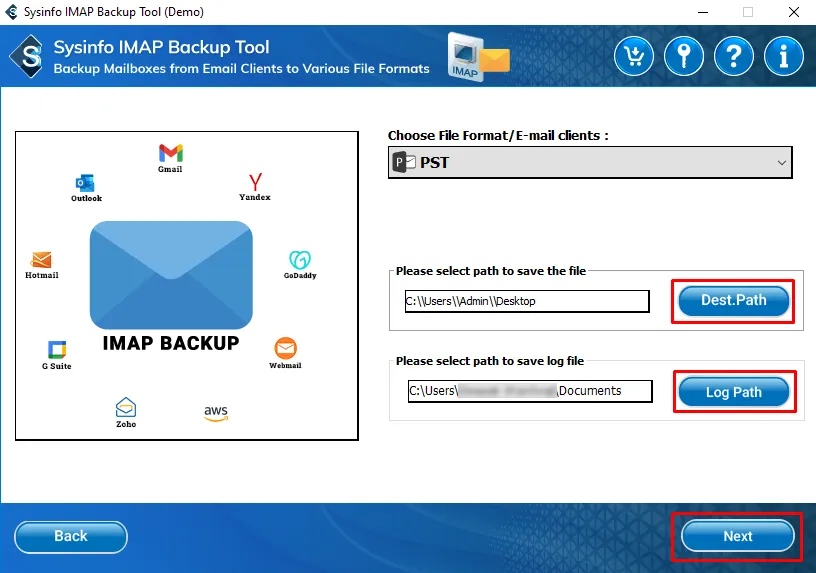Click the aws logo in illustration

[x=216, y=413]
